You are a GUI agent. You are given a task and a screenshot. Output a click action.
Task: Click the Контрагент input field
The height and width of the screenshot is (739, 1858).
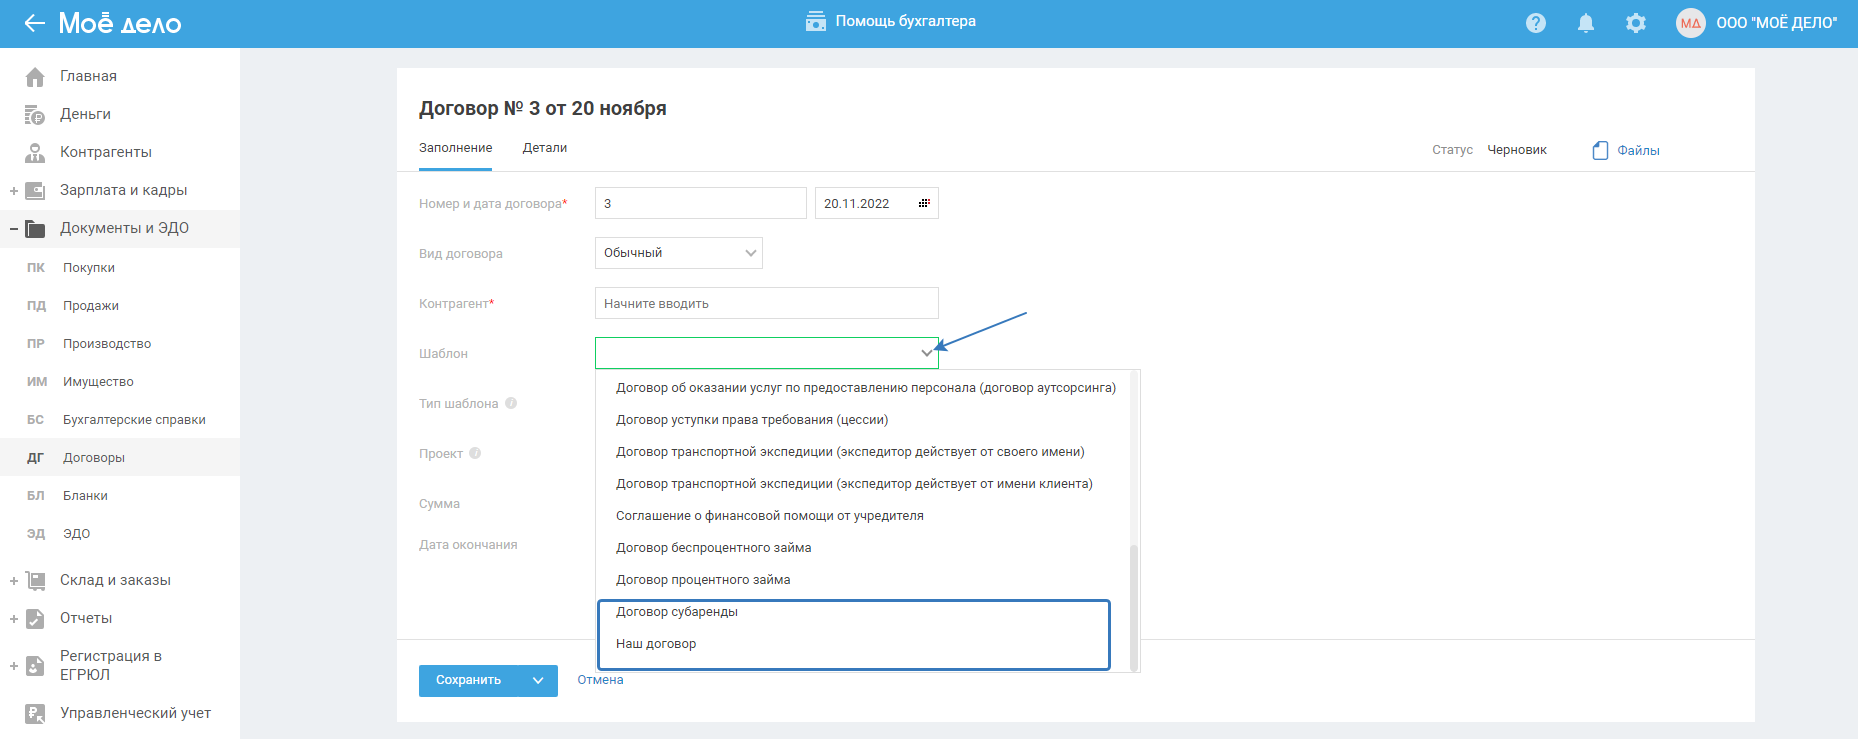coord(766,303)
